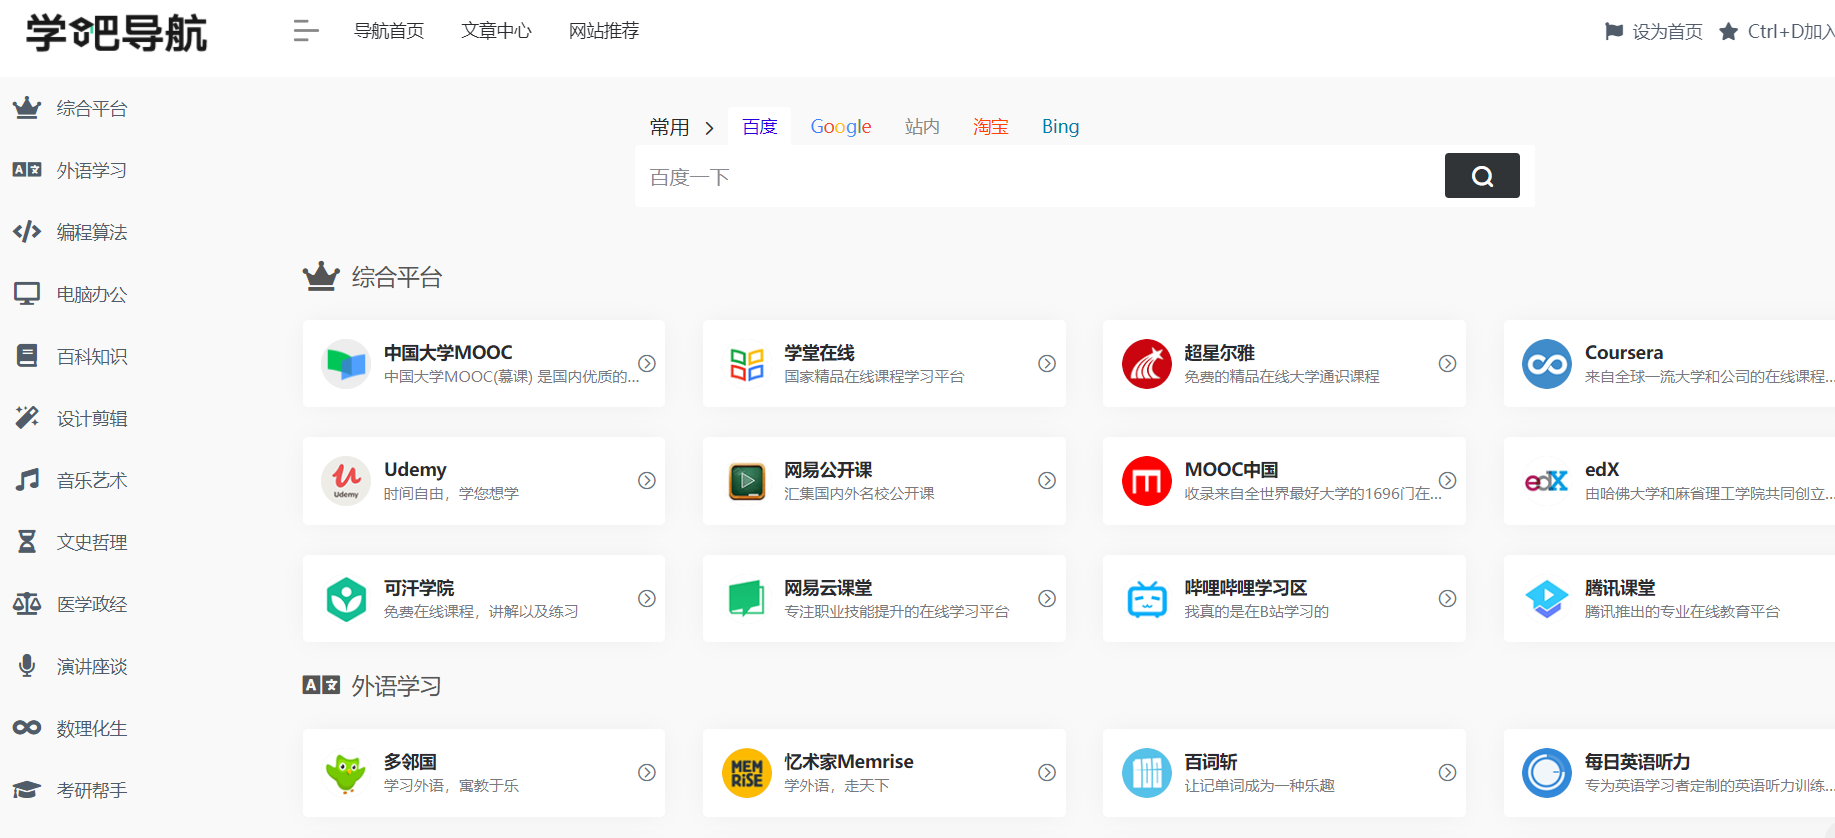Focus the 百度一下 search input field

pos(1040,177)
